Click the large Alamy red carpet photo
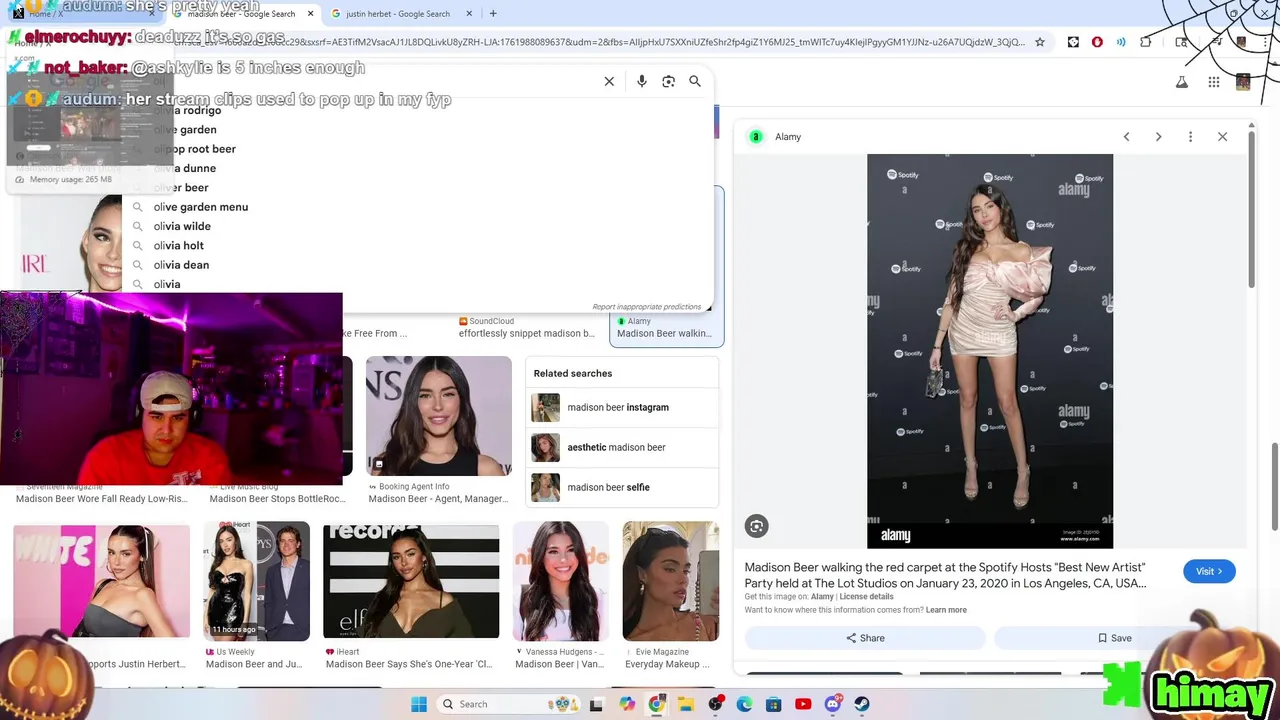The image size is (1280, 720). coord(990,351)
